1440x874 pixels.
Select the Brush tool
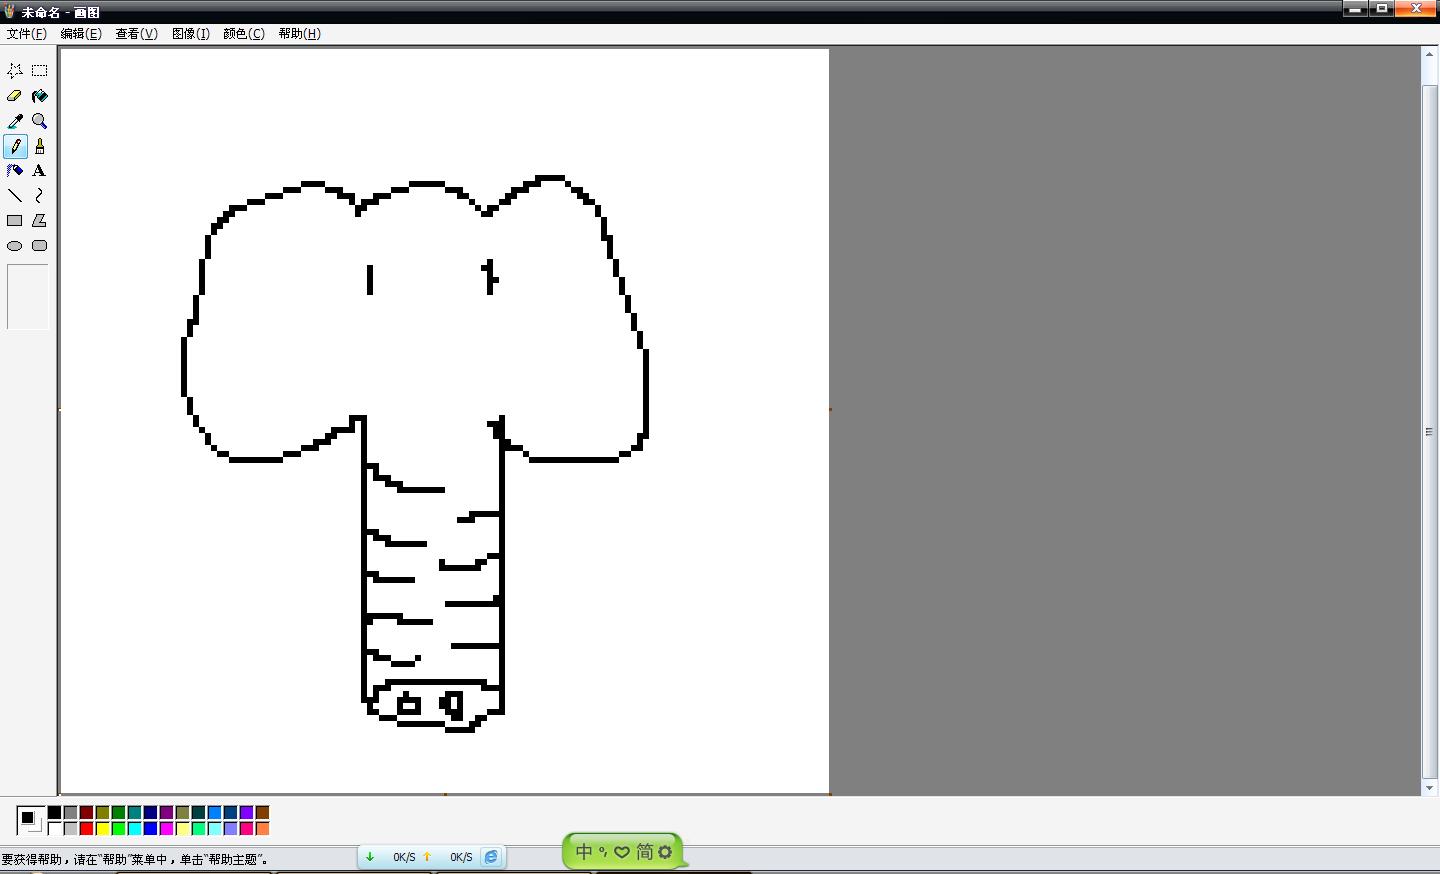(x=40, y=146)
